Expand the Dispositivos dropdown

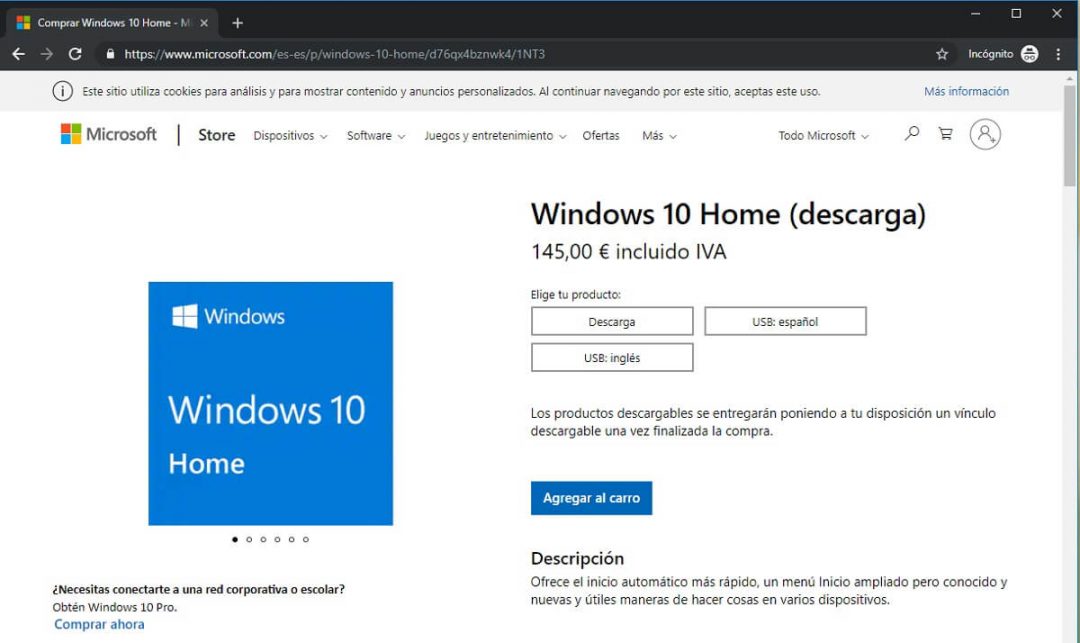click(290, 135)
